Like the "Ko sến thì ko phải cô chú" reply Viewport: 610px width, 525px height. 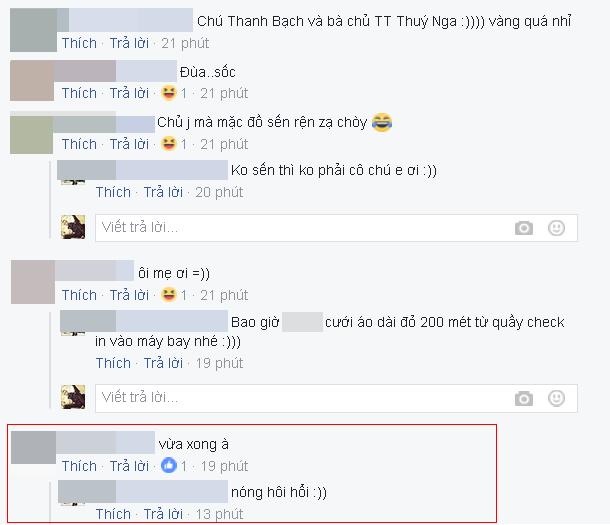click(113, 192)
